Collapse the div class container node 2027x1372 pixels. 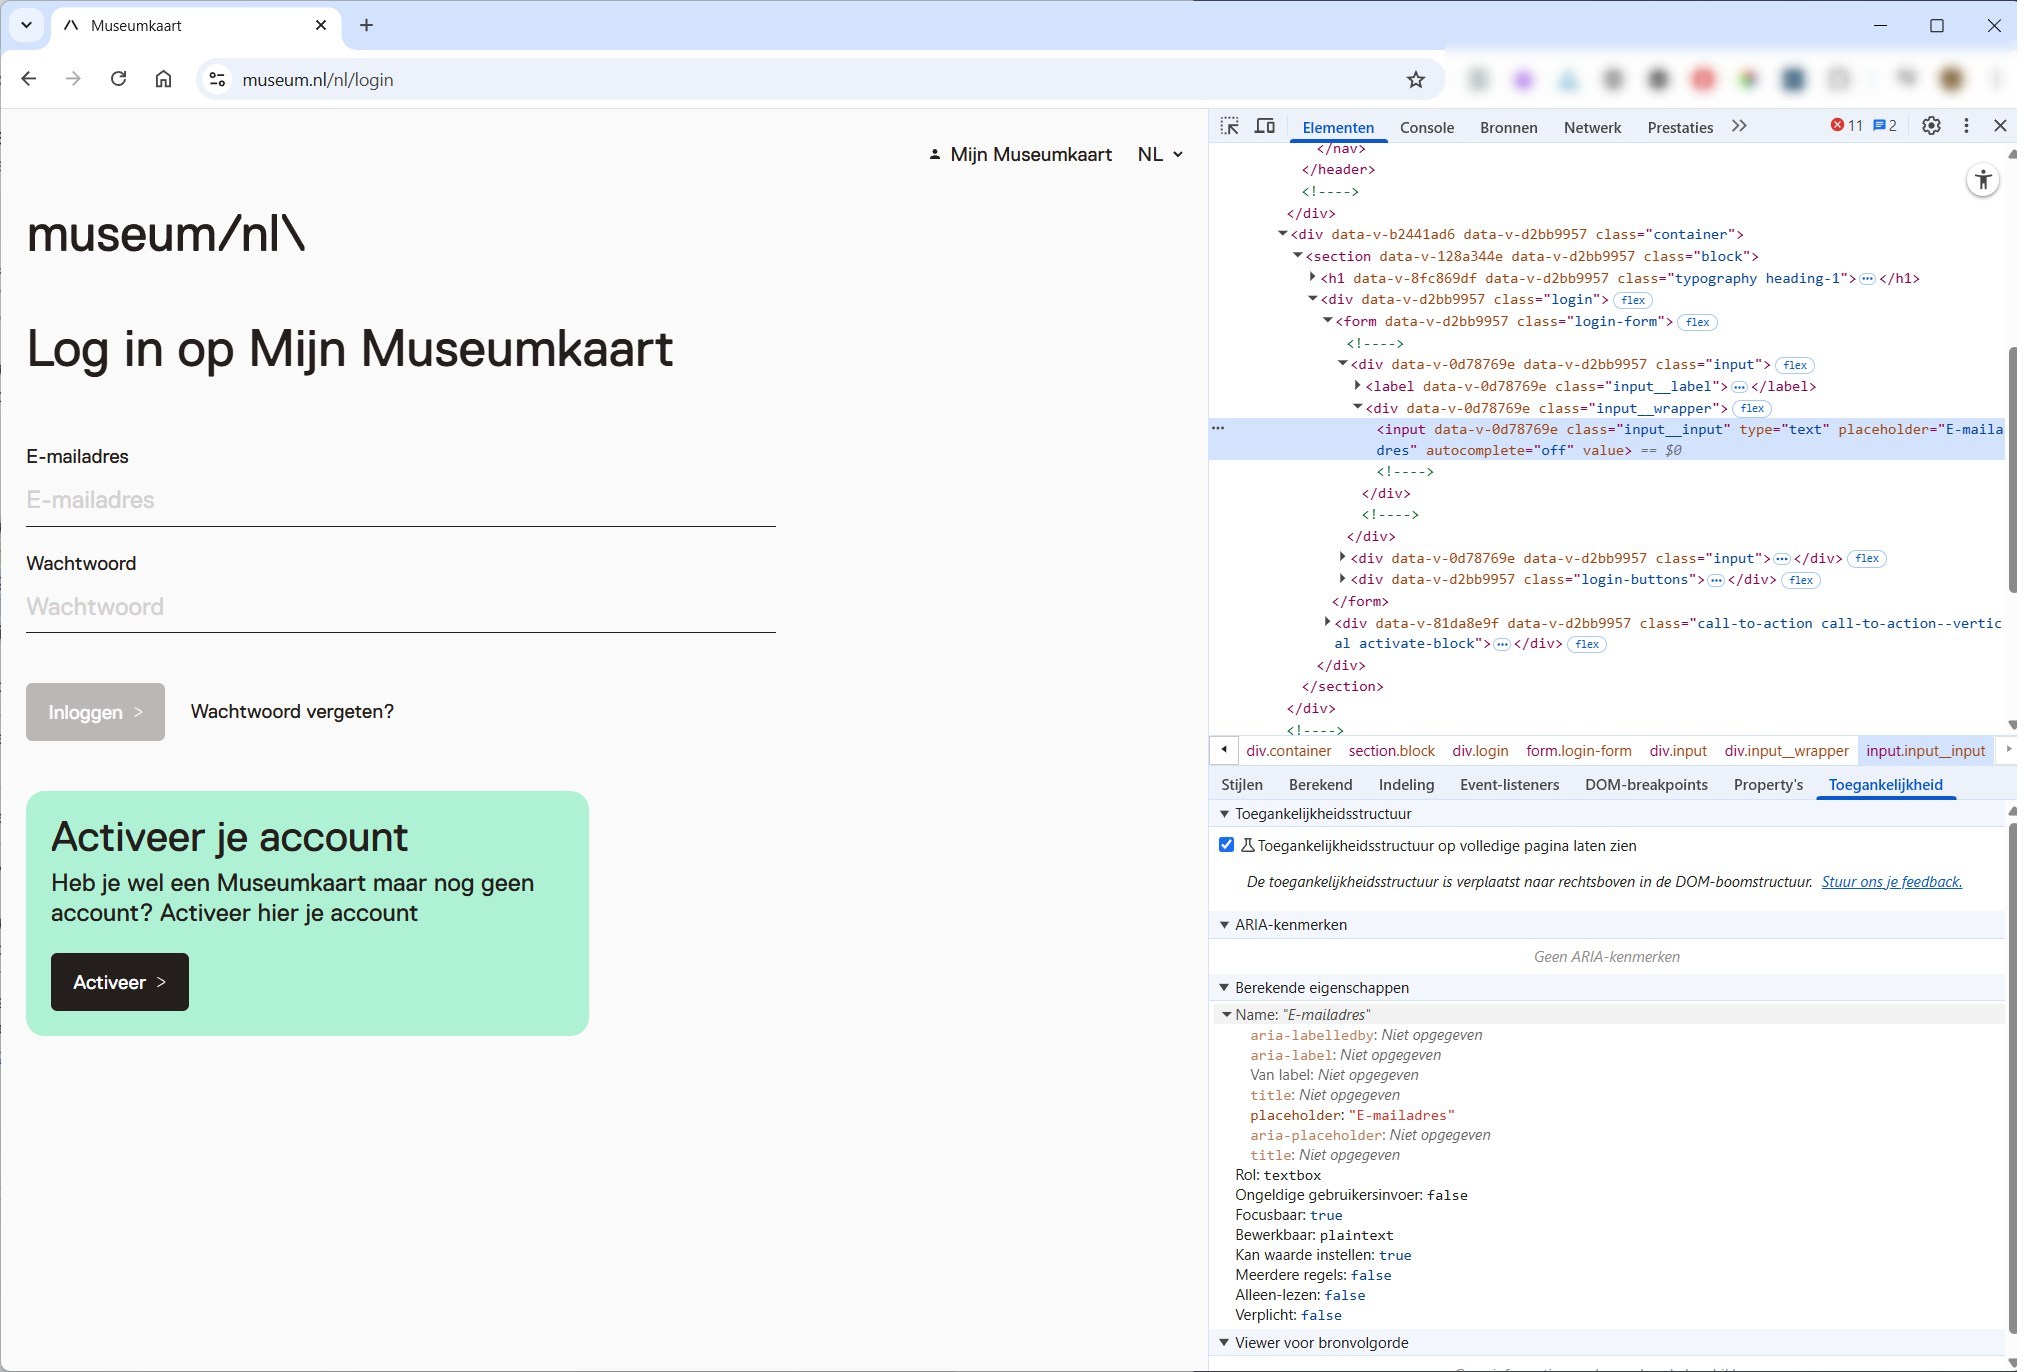point(1282,234)
